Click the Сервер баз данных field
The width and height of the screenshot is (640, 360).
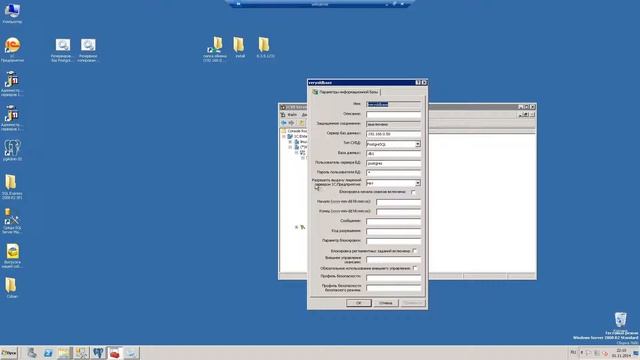(393, 134)
